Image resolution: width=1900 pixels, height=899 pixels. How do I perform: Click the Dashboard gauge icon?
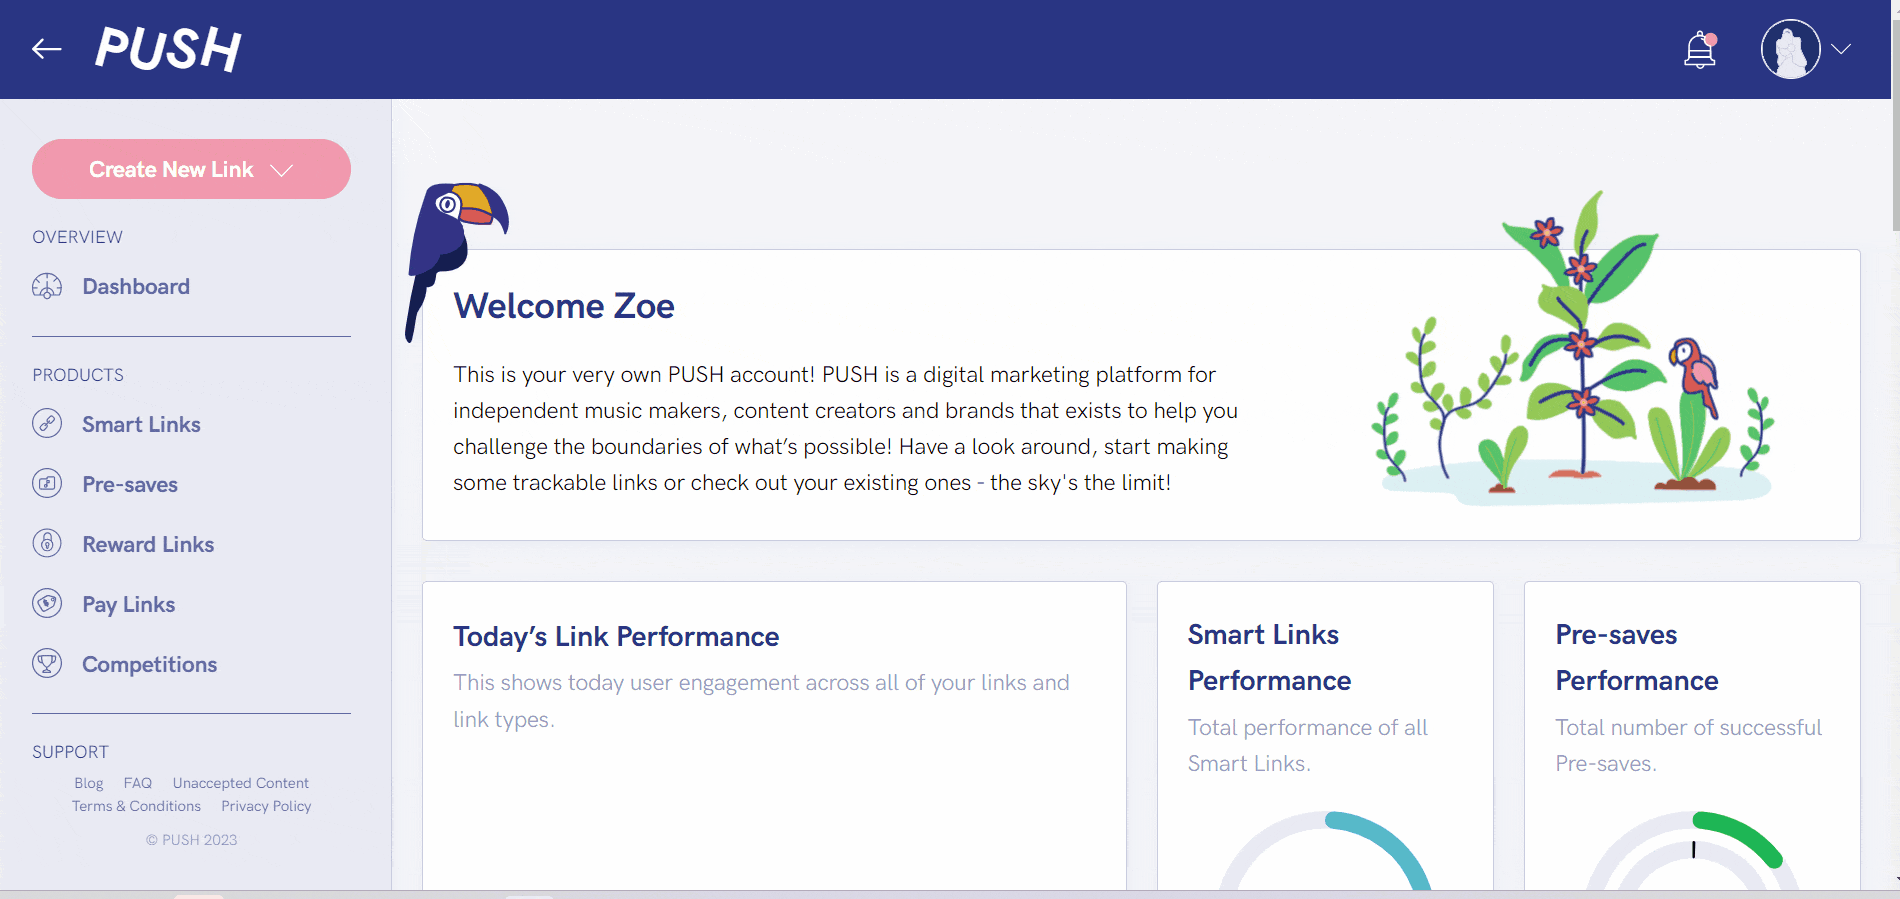47,287
